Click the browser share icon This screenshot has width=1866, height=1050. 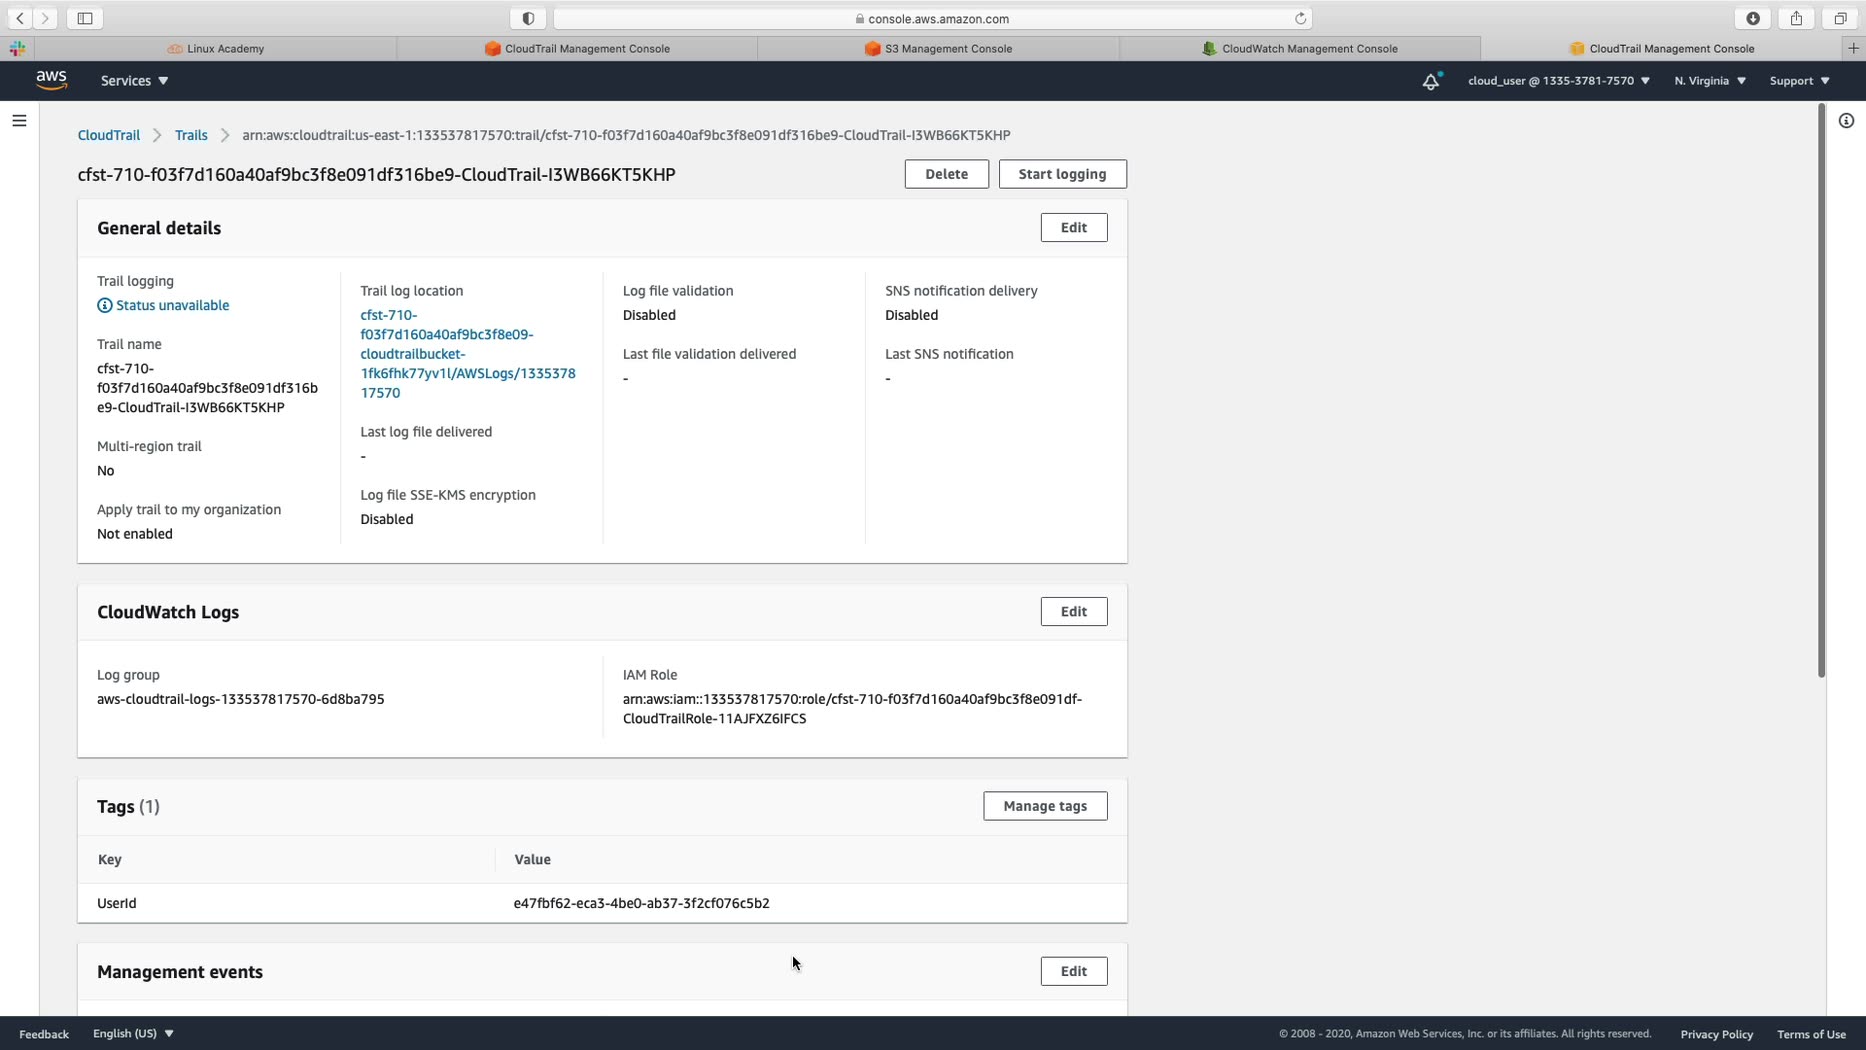tap(1797, 18)
